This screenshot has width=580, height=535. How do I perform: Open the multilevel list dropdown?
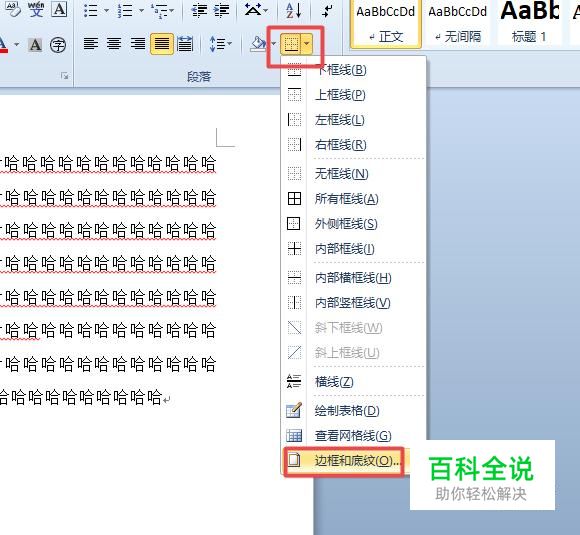pyautogui.click(x=163, y=10)
